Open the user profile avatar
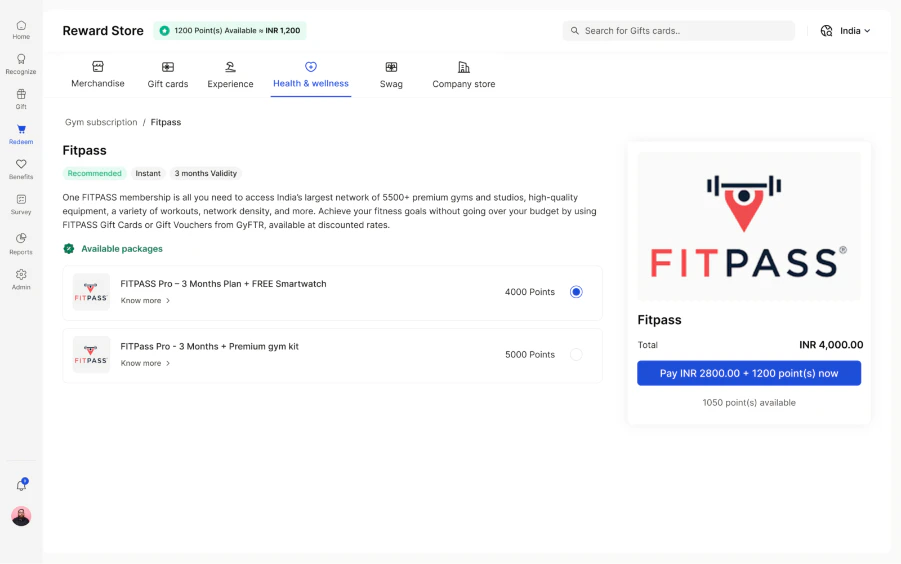The height and width of the screenshot is (564, 901). coord(21,516)
